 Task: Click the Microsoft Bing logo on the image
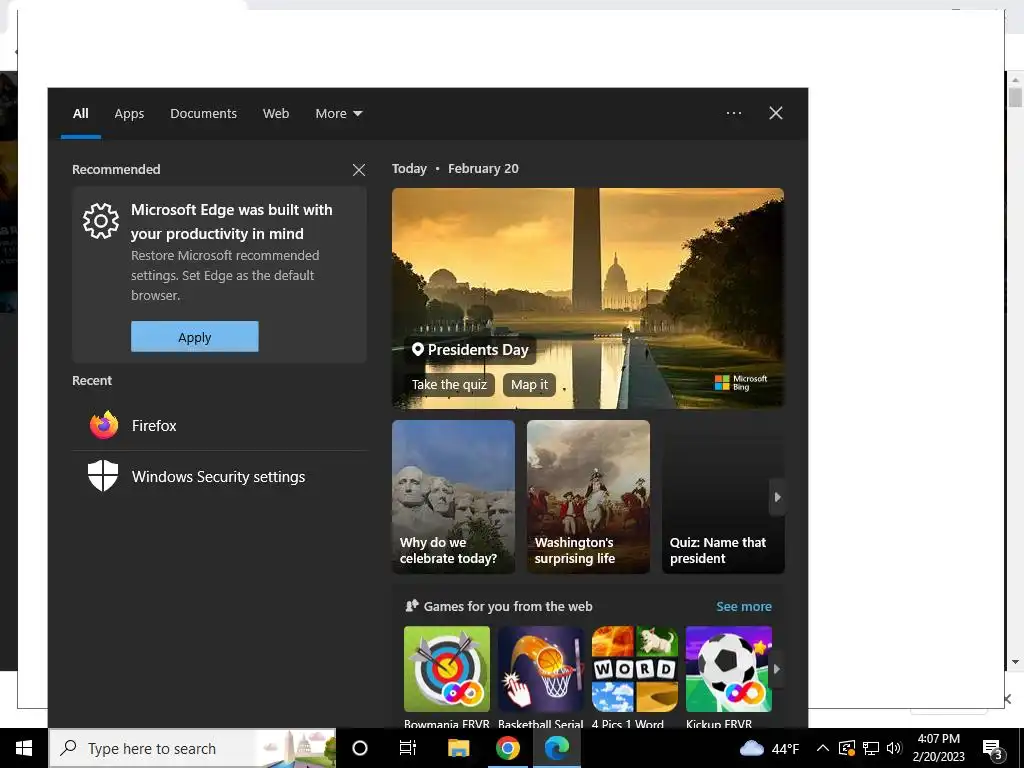741,383
